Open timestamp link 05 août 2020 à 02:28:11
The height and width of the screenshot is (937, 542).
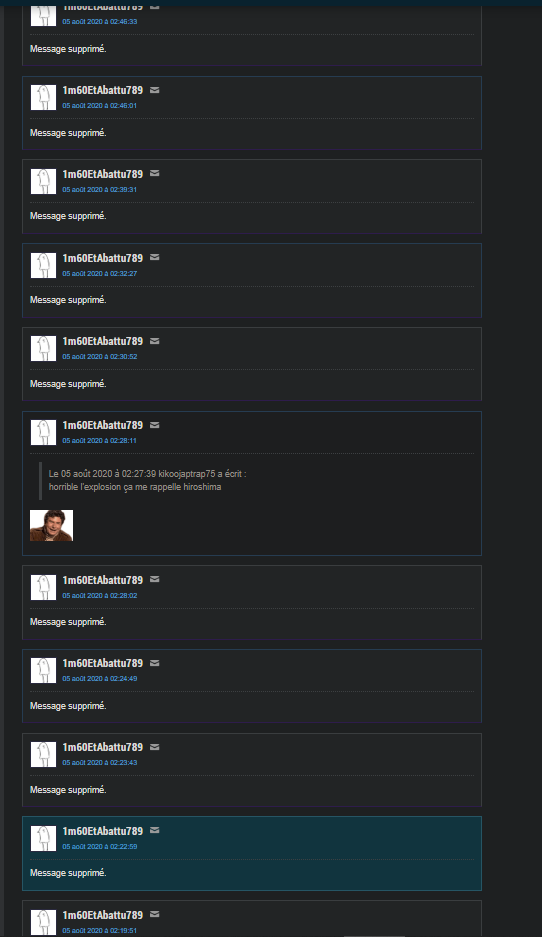(99, 440)
